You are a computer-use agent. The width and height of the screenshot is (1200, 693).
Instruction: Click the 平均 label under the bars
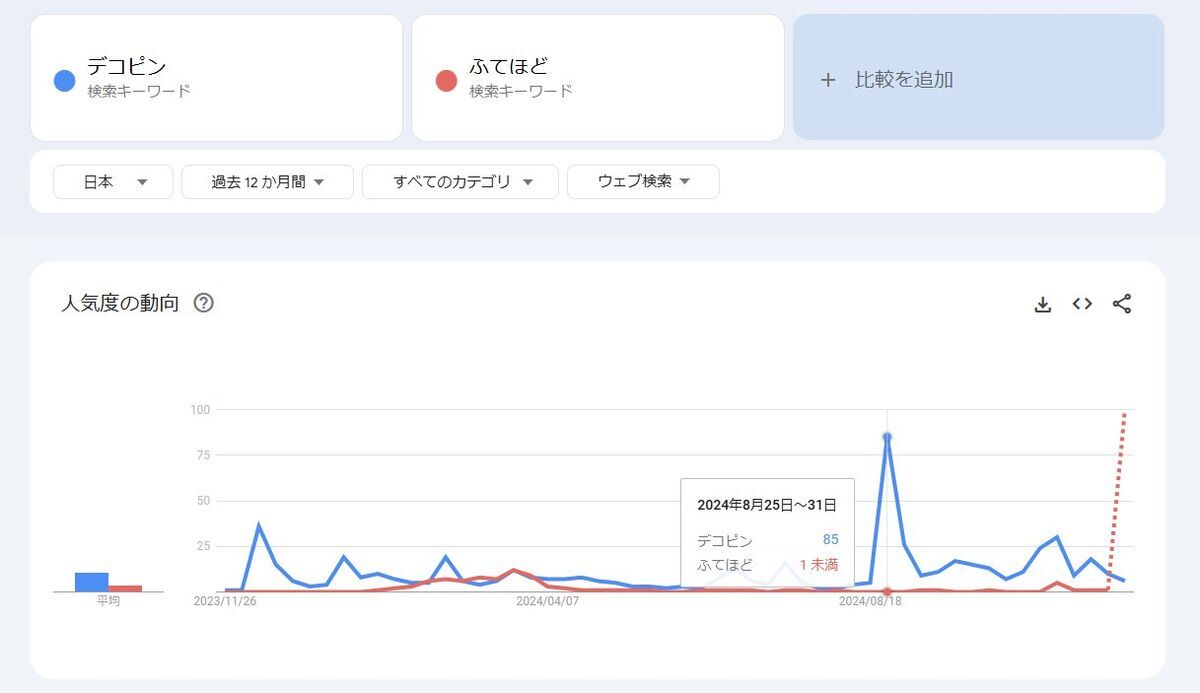point(108,602)
